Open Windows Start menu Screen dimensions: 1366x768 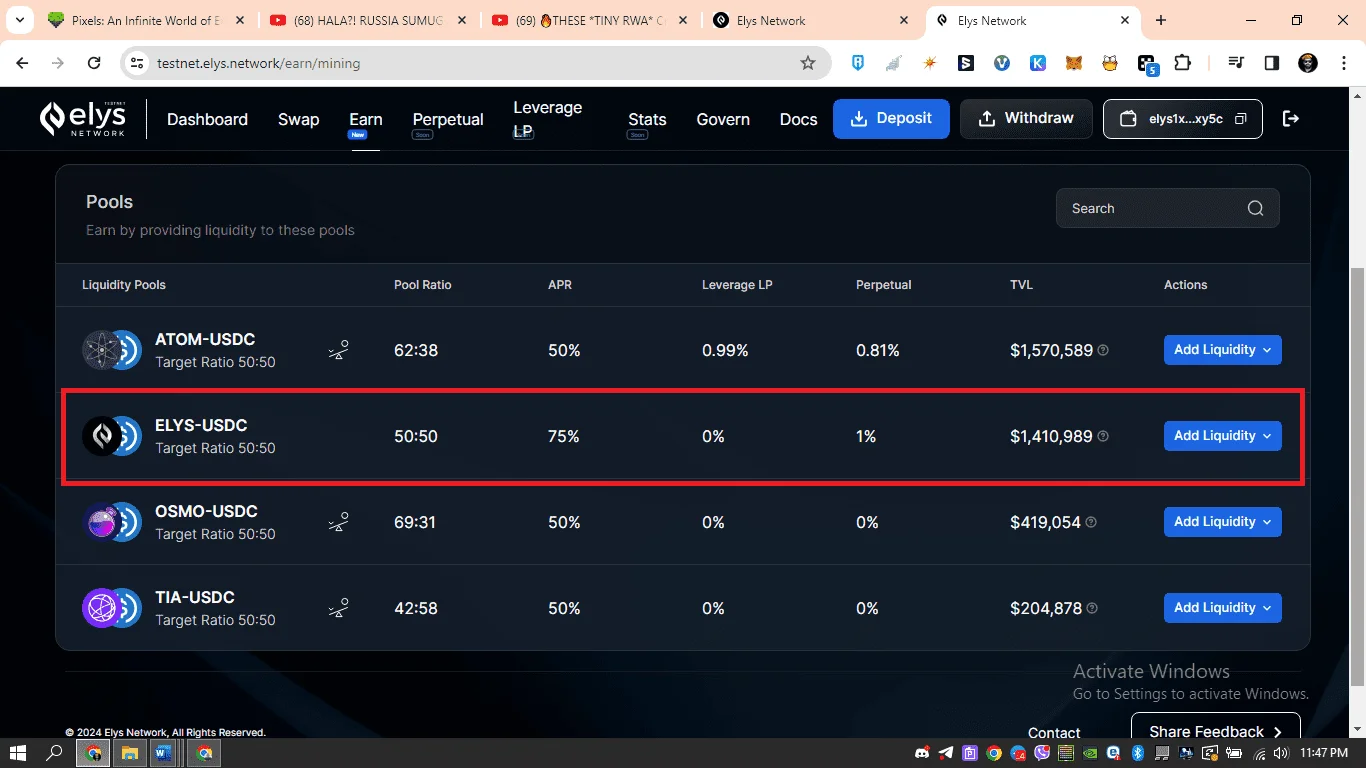[18, 752]
